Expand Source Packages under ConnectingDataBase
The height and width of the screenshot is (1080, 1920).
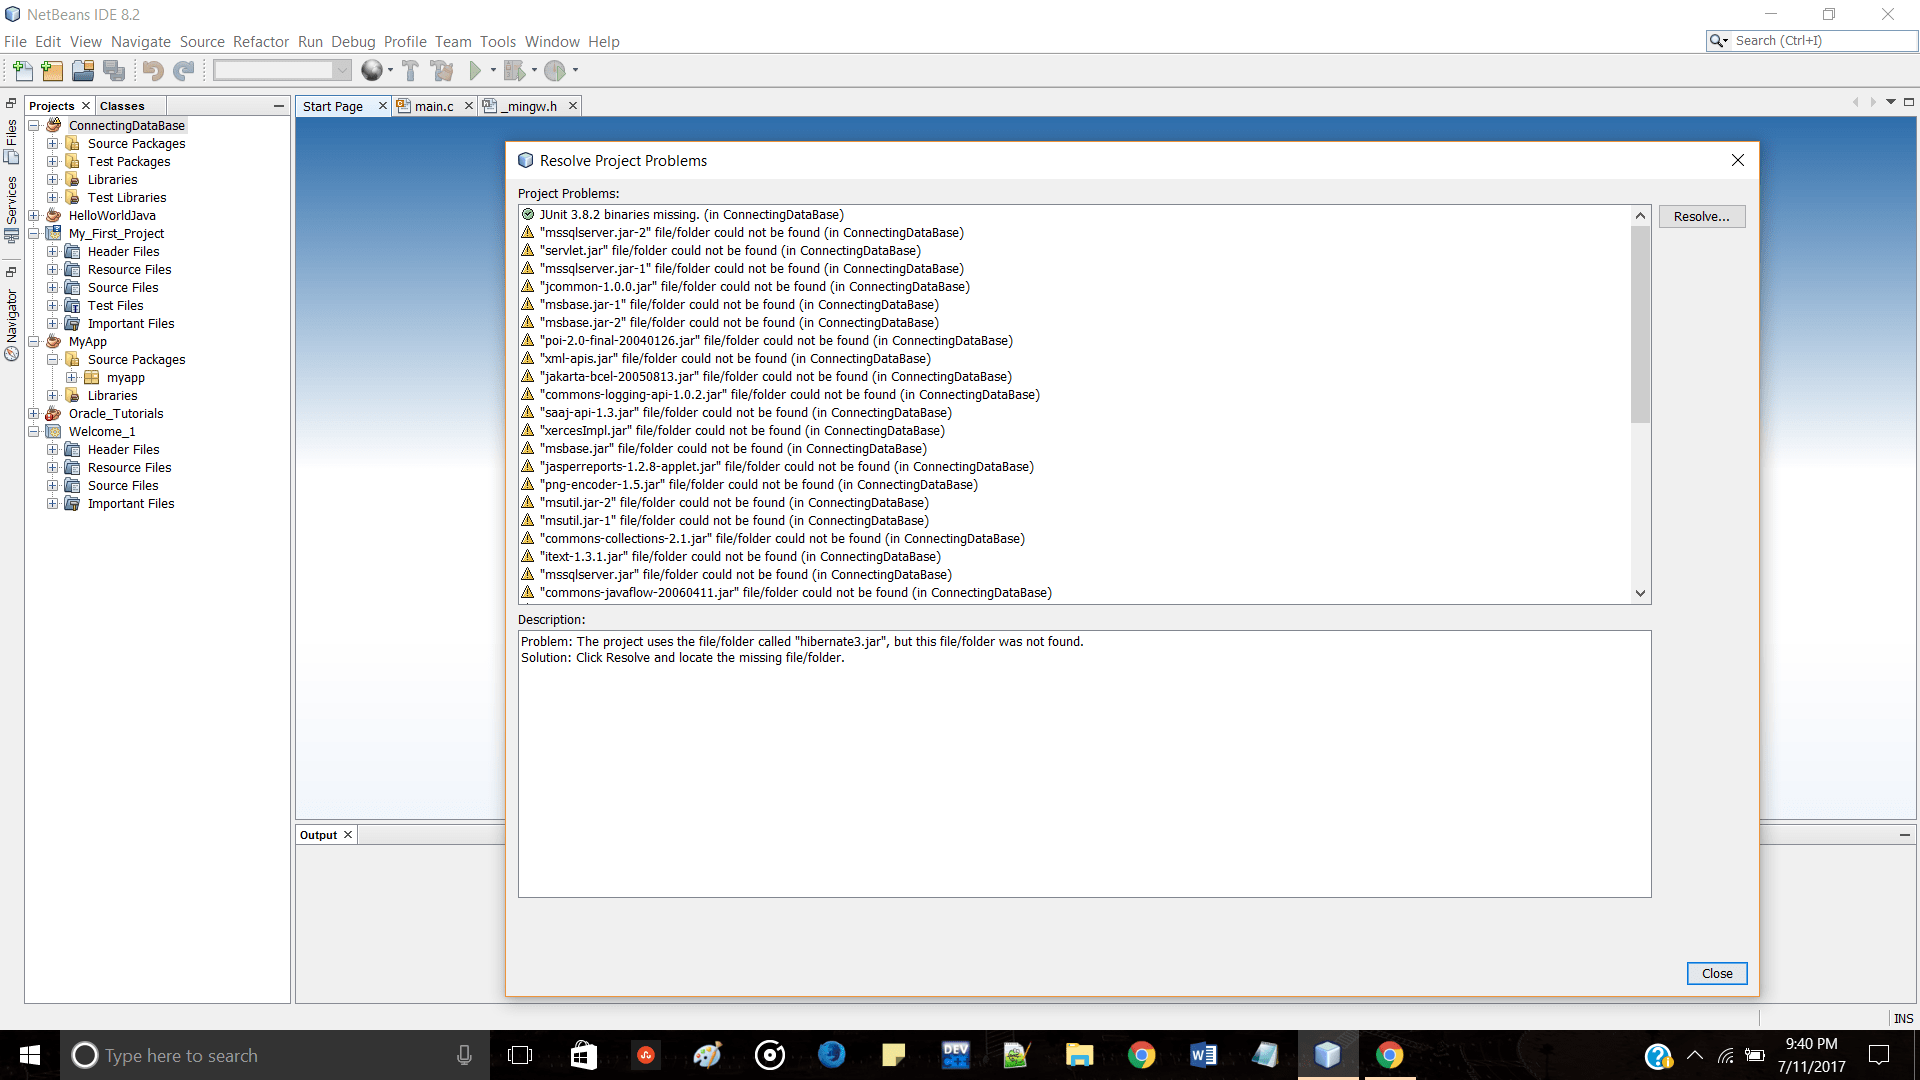(52, 143)
